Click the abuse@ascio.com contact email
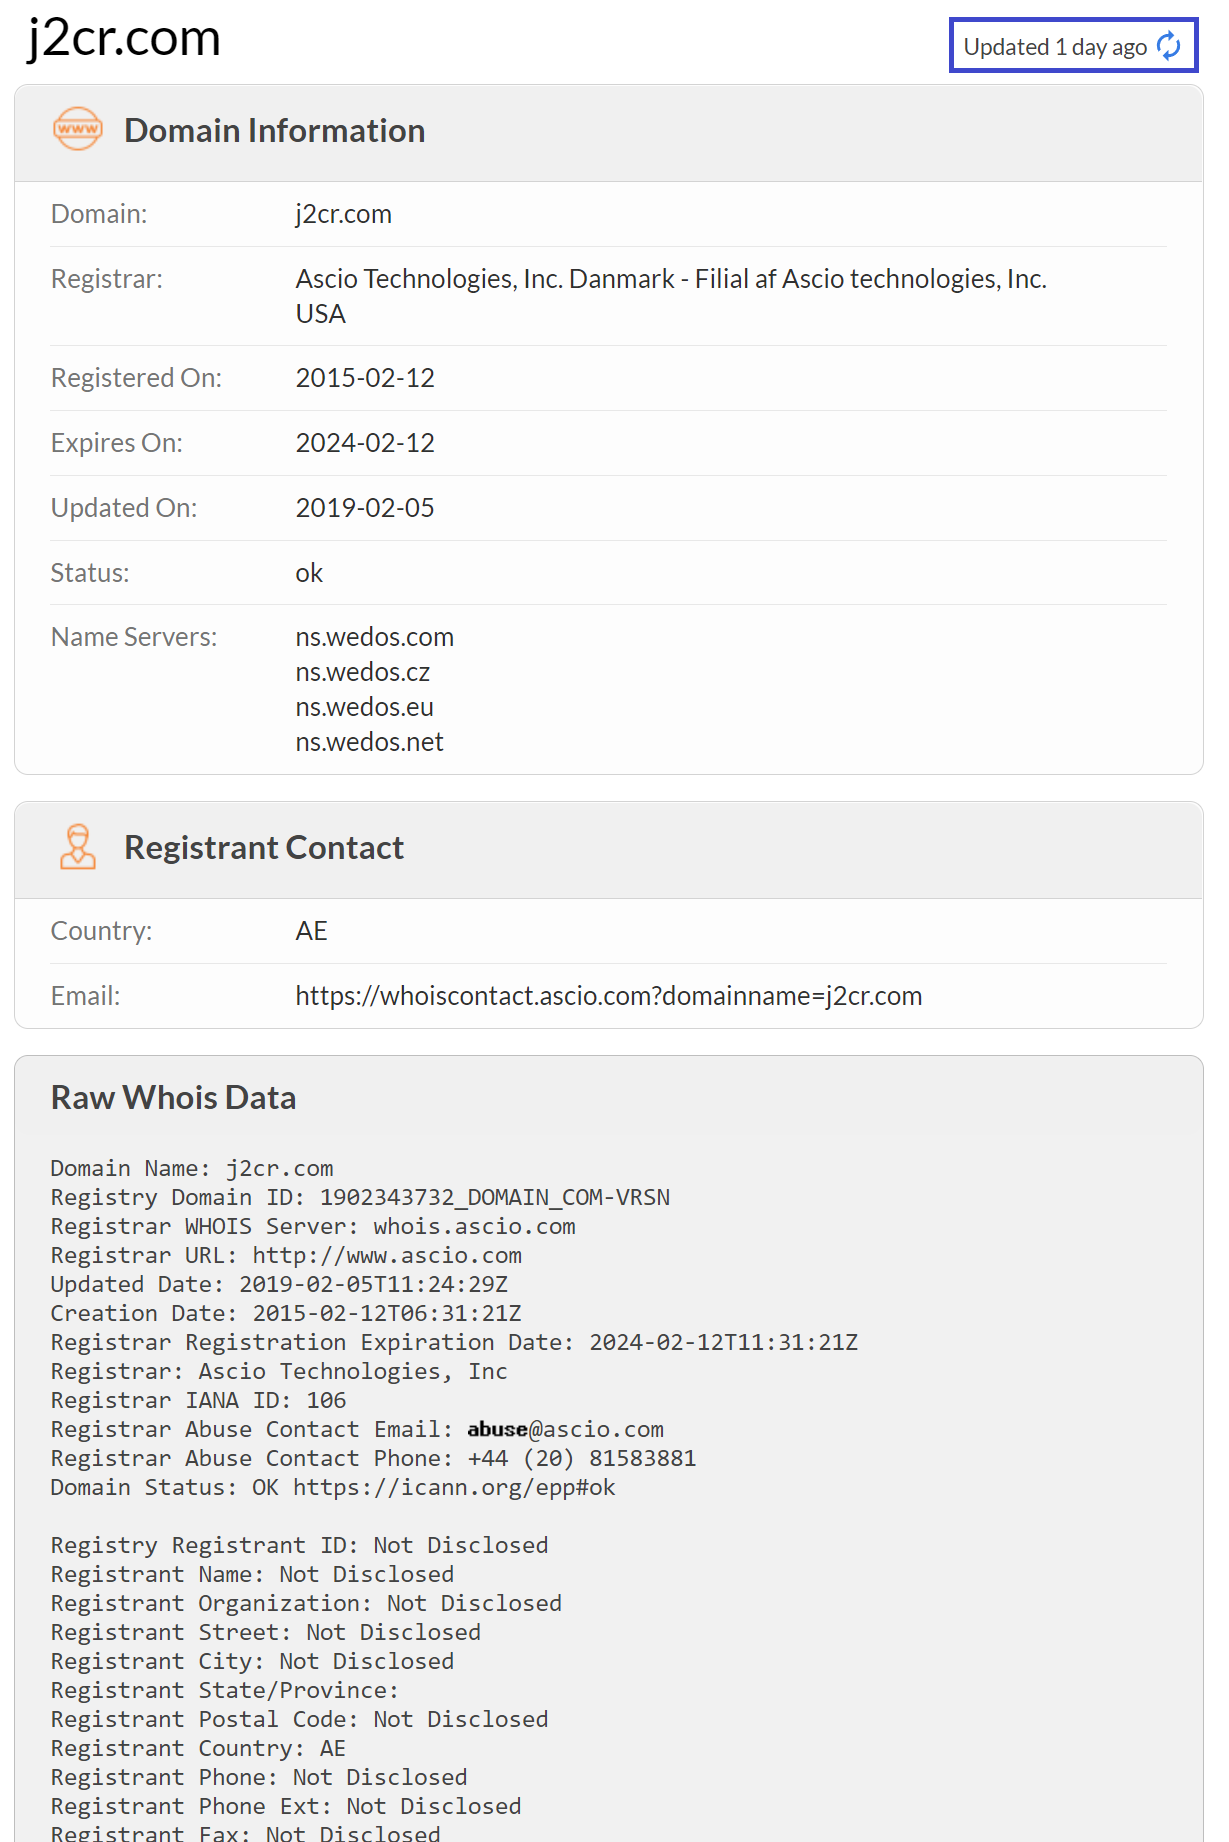Screen dimensions: 1229x1842 [565, 1429]
